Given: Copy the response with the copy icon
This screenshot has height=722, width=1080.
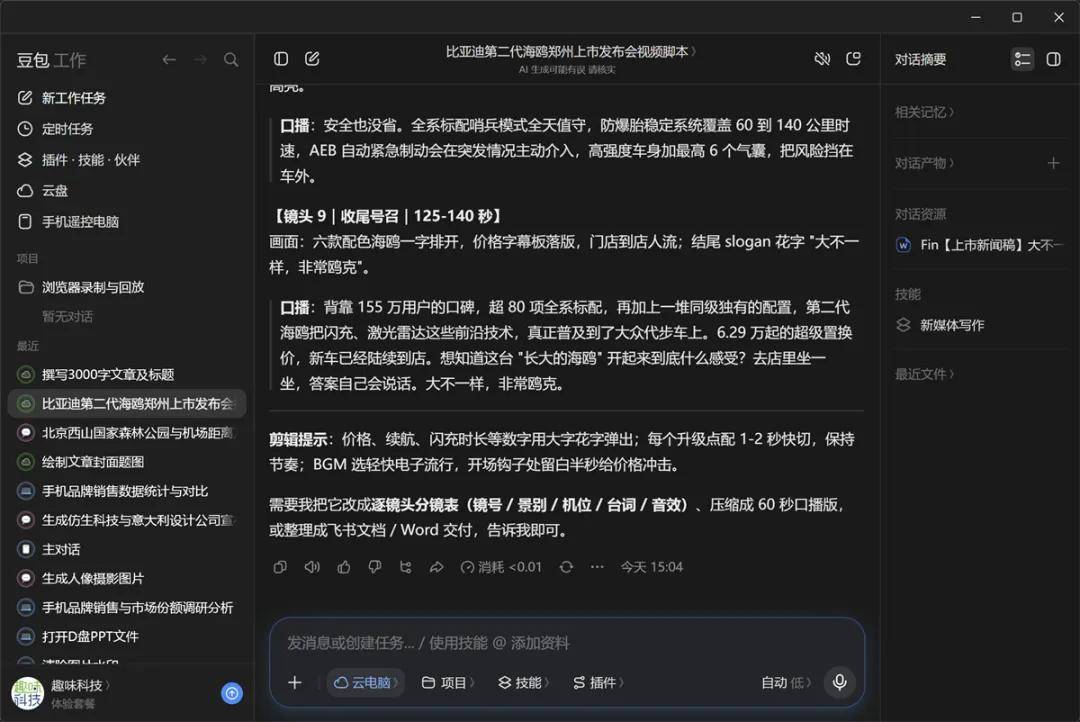Looking at the screenshot, I should tap(280, 567).
